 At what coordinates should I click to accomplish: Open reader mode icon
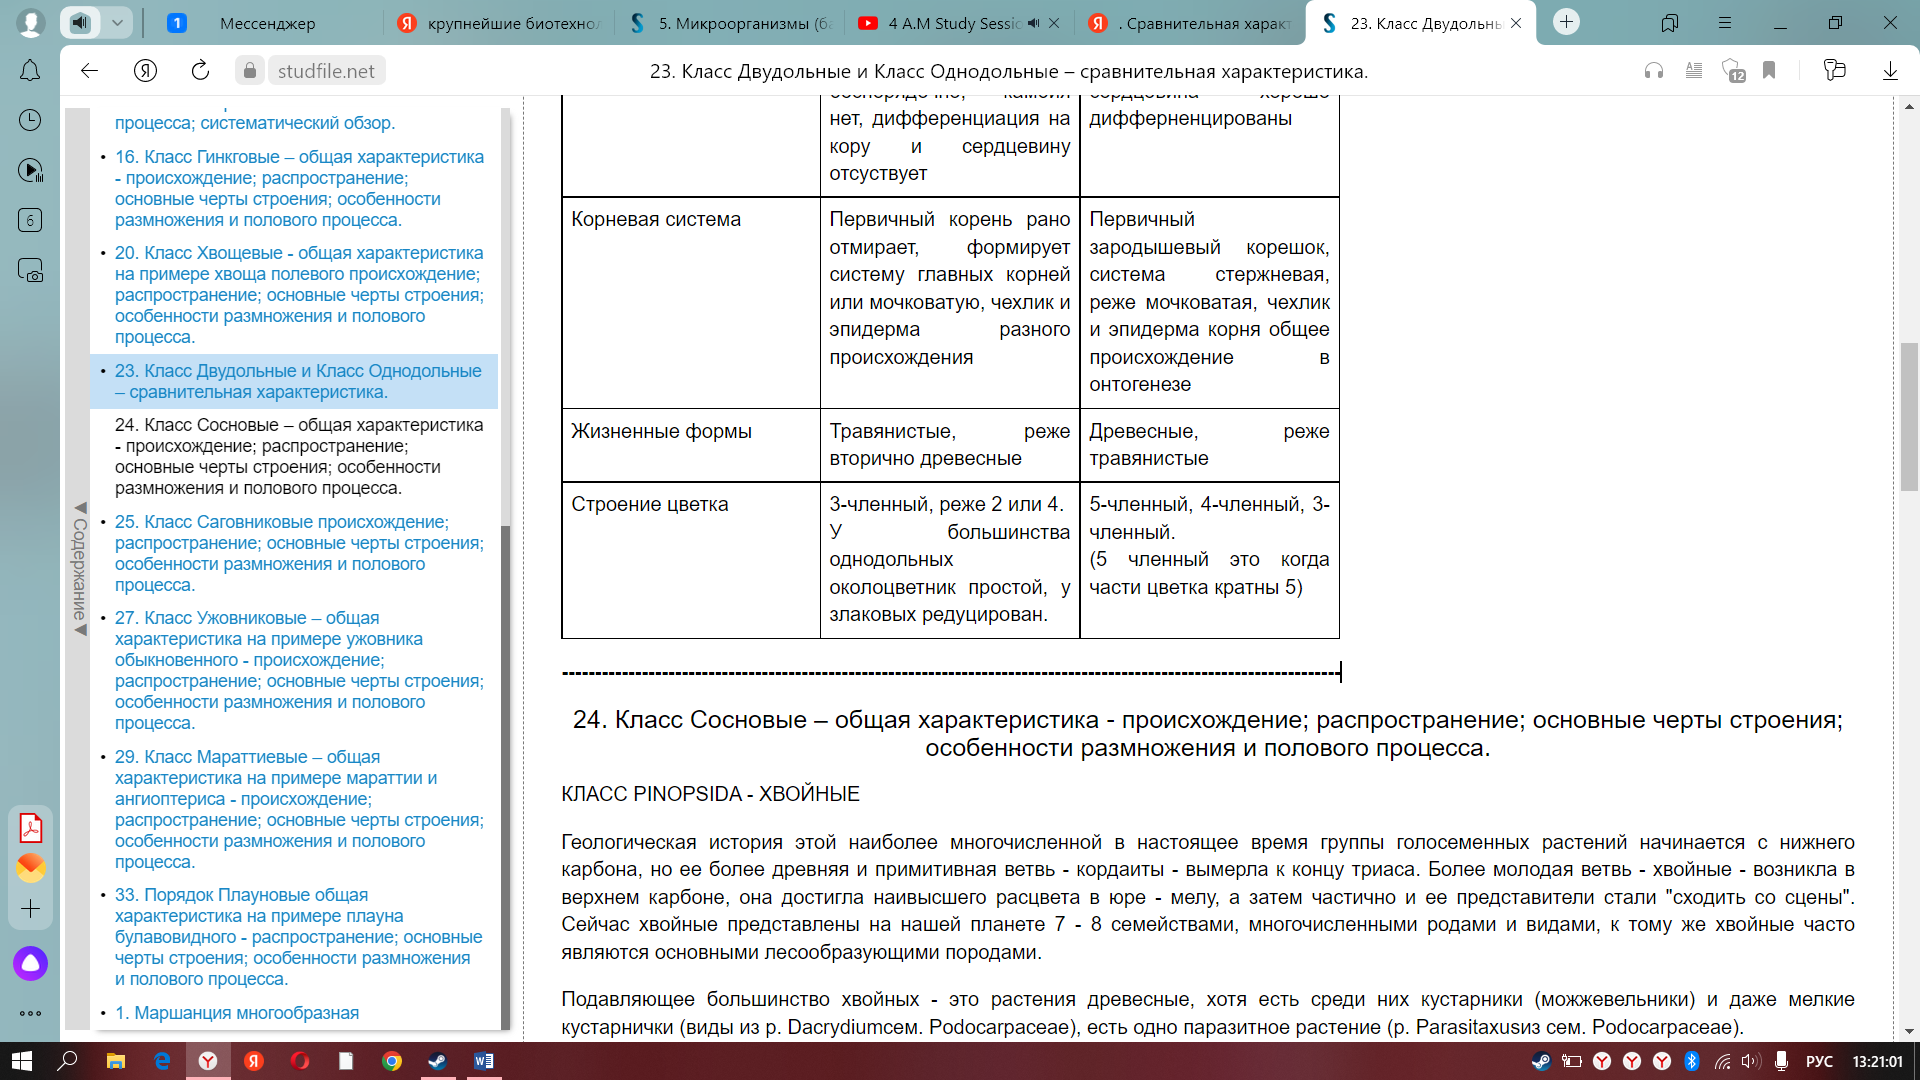1694,70
